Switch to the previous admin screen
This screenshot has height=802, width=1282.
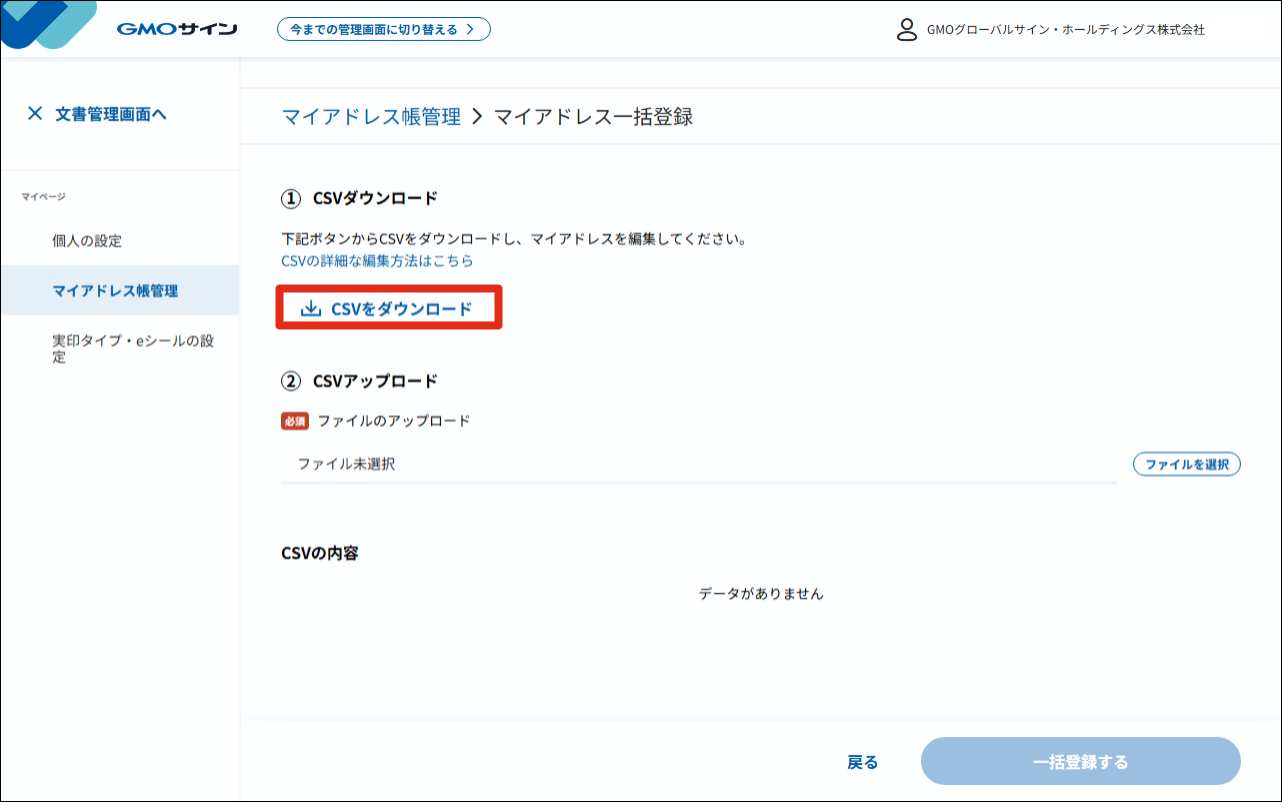click(x=384, y=29)
